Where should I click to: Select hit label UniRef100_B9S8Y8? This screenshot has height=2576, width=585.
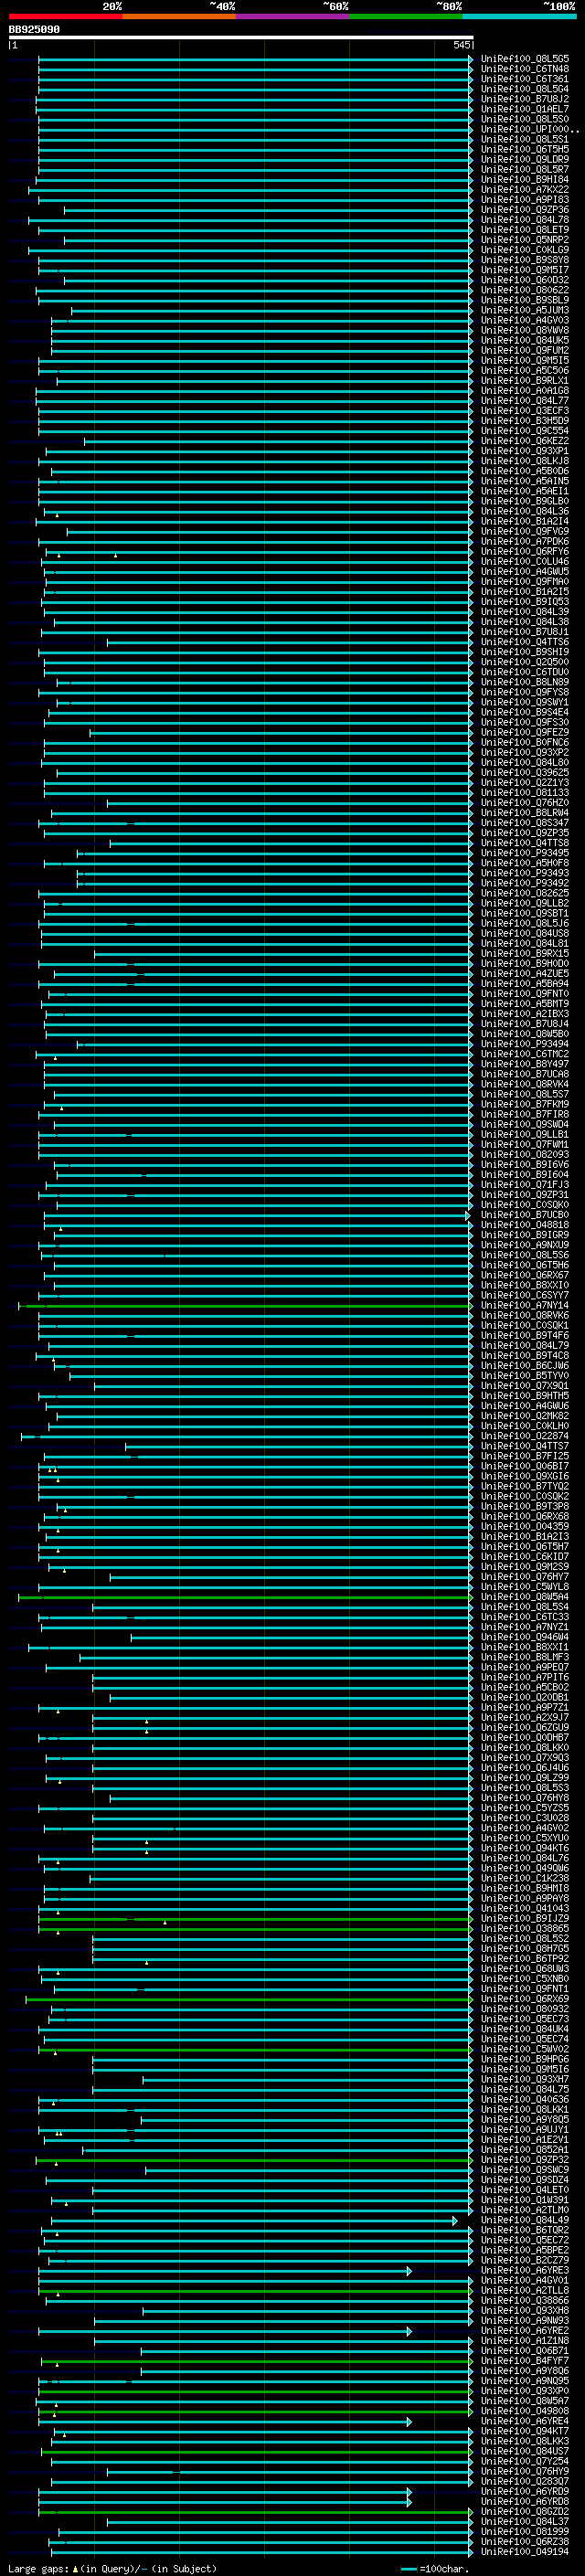[525, 260]
